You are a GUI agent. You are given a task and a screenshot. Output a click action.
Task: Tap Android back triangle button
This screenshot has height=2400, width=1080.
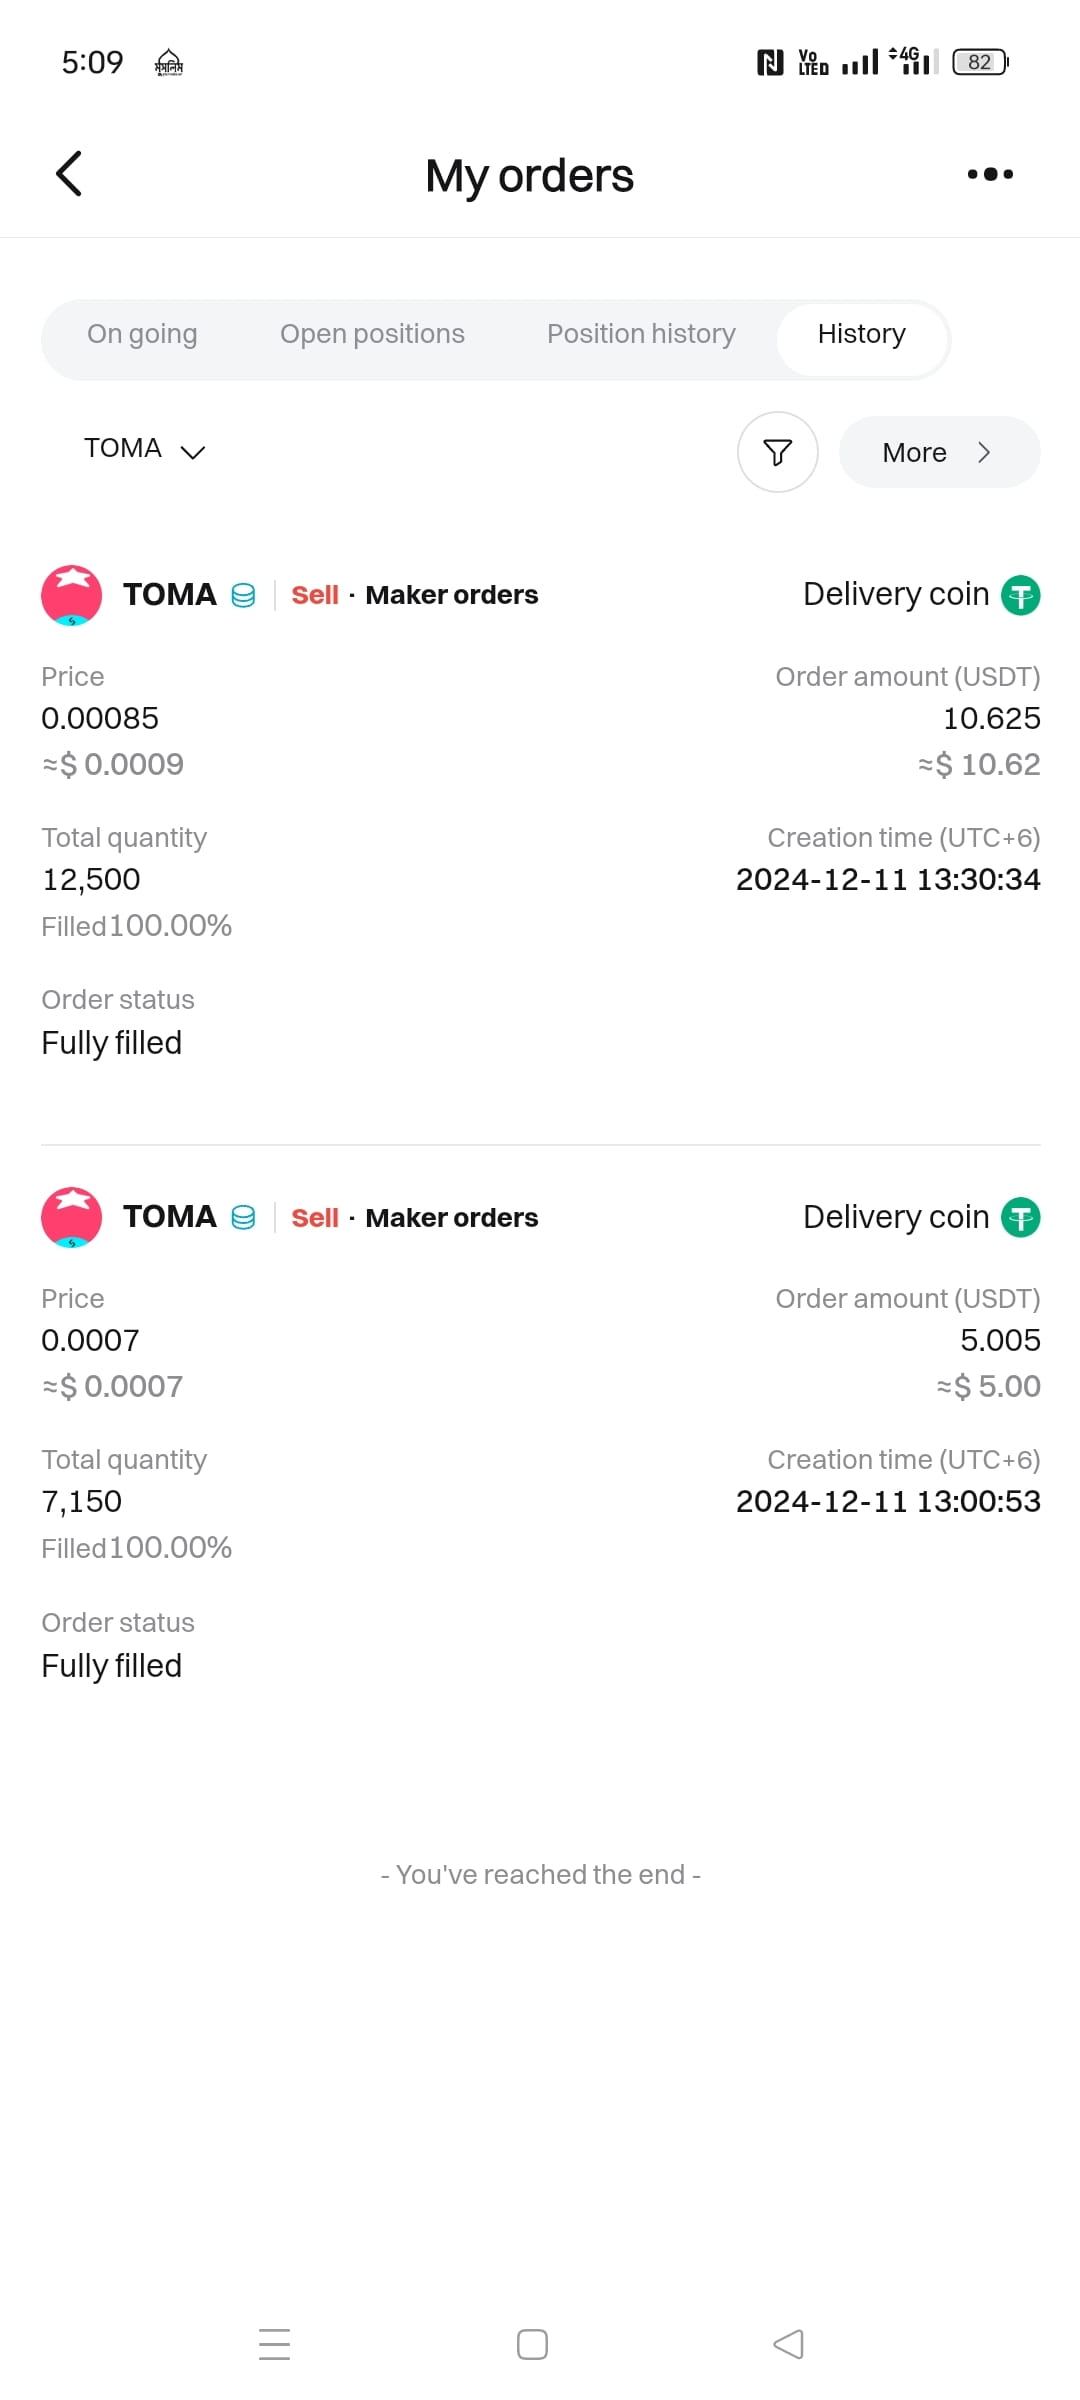click(x=788, y=2344)
